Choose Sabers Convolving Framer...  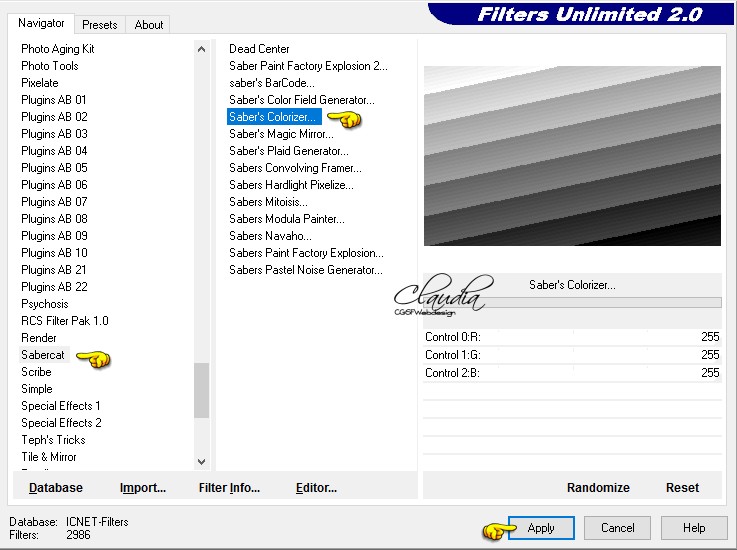[295, 168]
